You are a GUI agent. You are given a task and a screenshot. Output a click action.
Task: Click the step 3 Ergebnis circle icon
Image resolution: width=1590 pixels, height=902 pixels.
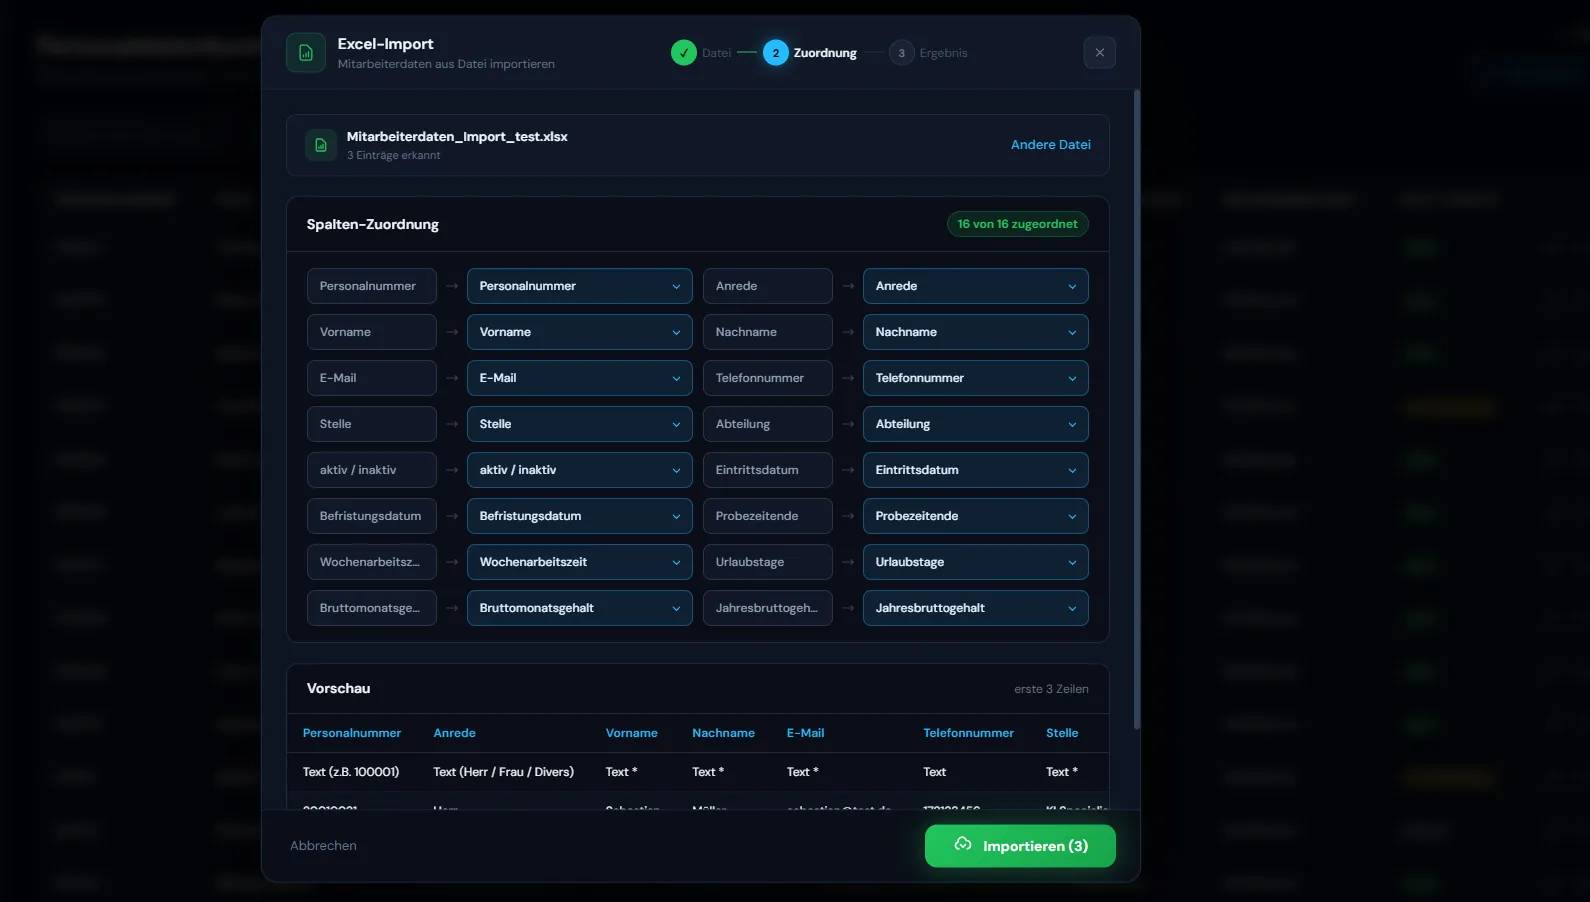(x=901, y=53)
